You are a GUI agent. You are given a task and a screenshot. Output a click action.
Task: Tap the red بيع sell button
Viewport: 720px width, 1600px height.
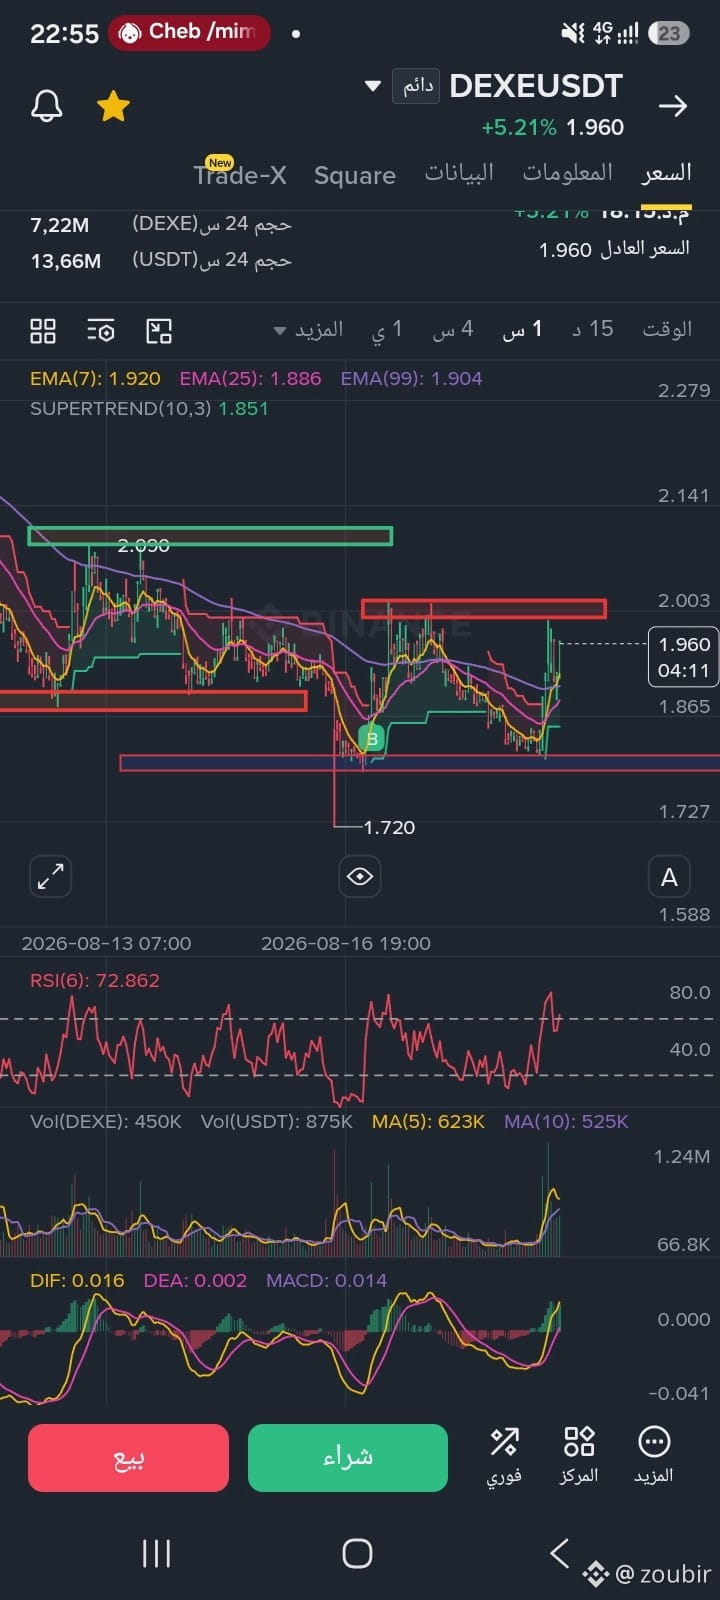[128, 1457]
